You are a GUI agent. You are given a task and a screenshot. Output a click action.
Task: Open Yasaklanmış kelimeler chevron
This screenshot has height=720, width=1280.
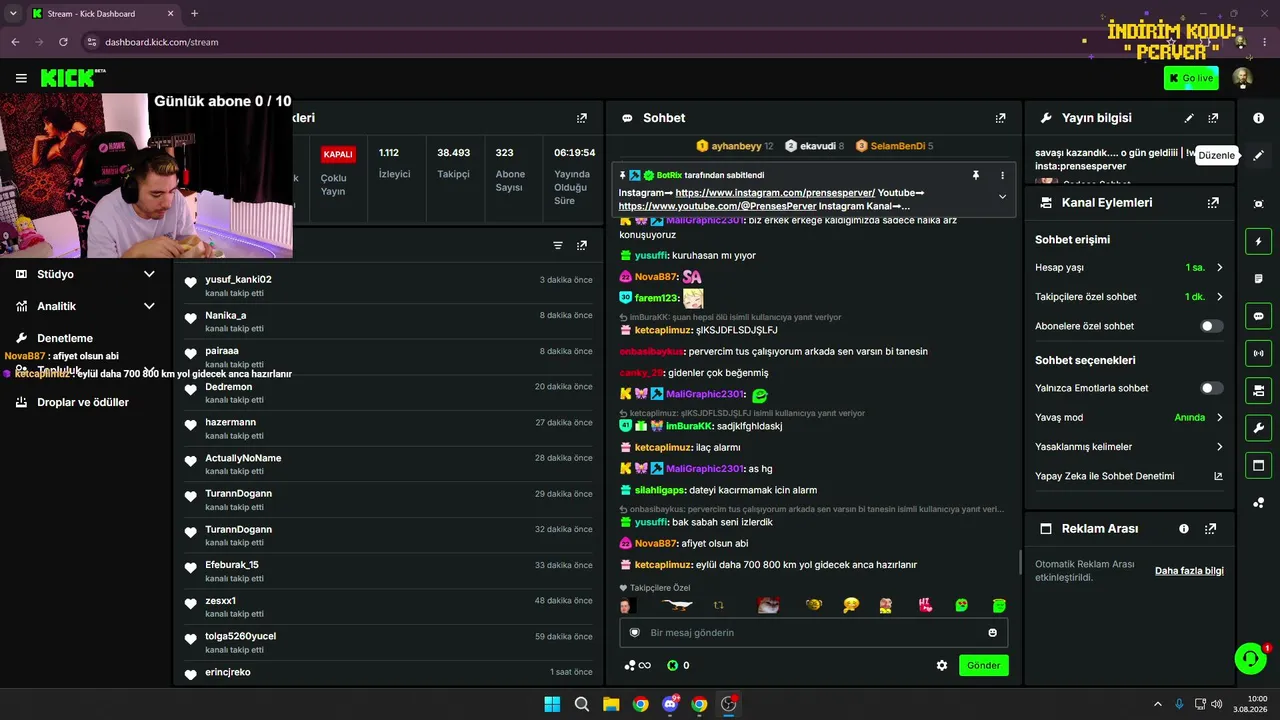pos(1219,447)
